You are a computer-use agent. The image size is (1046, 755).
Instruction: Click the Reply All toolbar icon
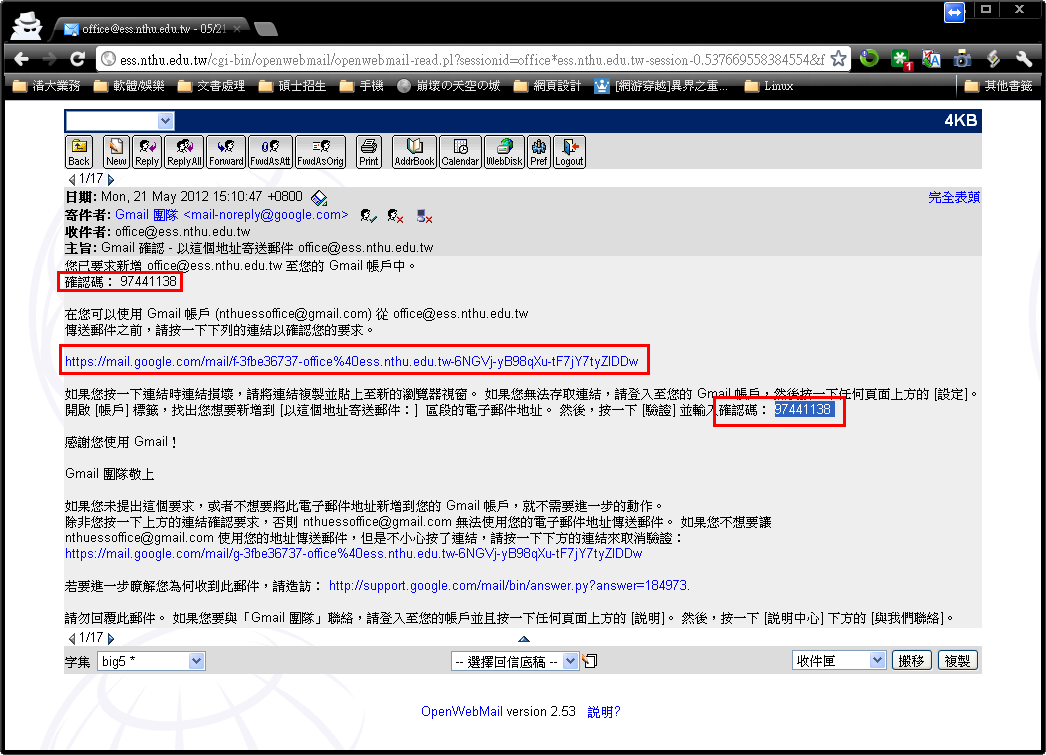click(184, 152)
